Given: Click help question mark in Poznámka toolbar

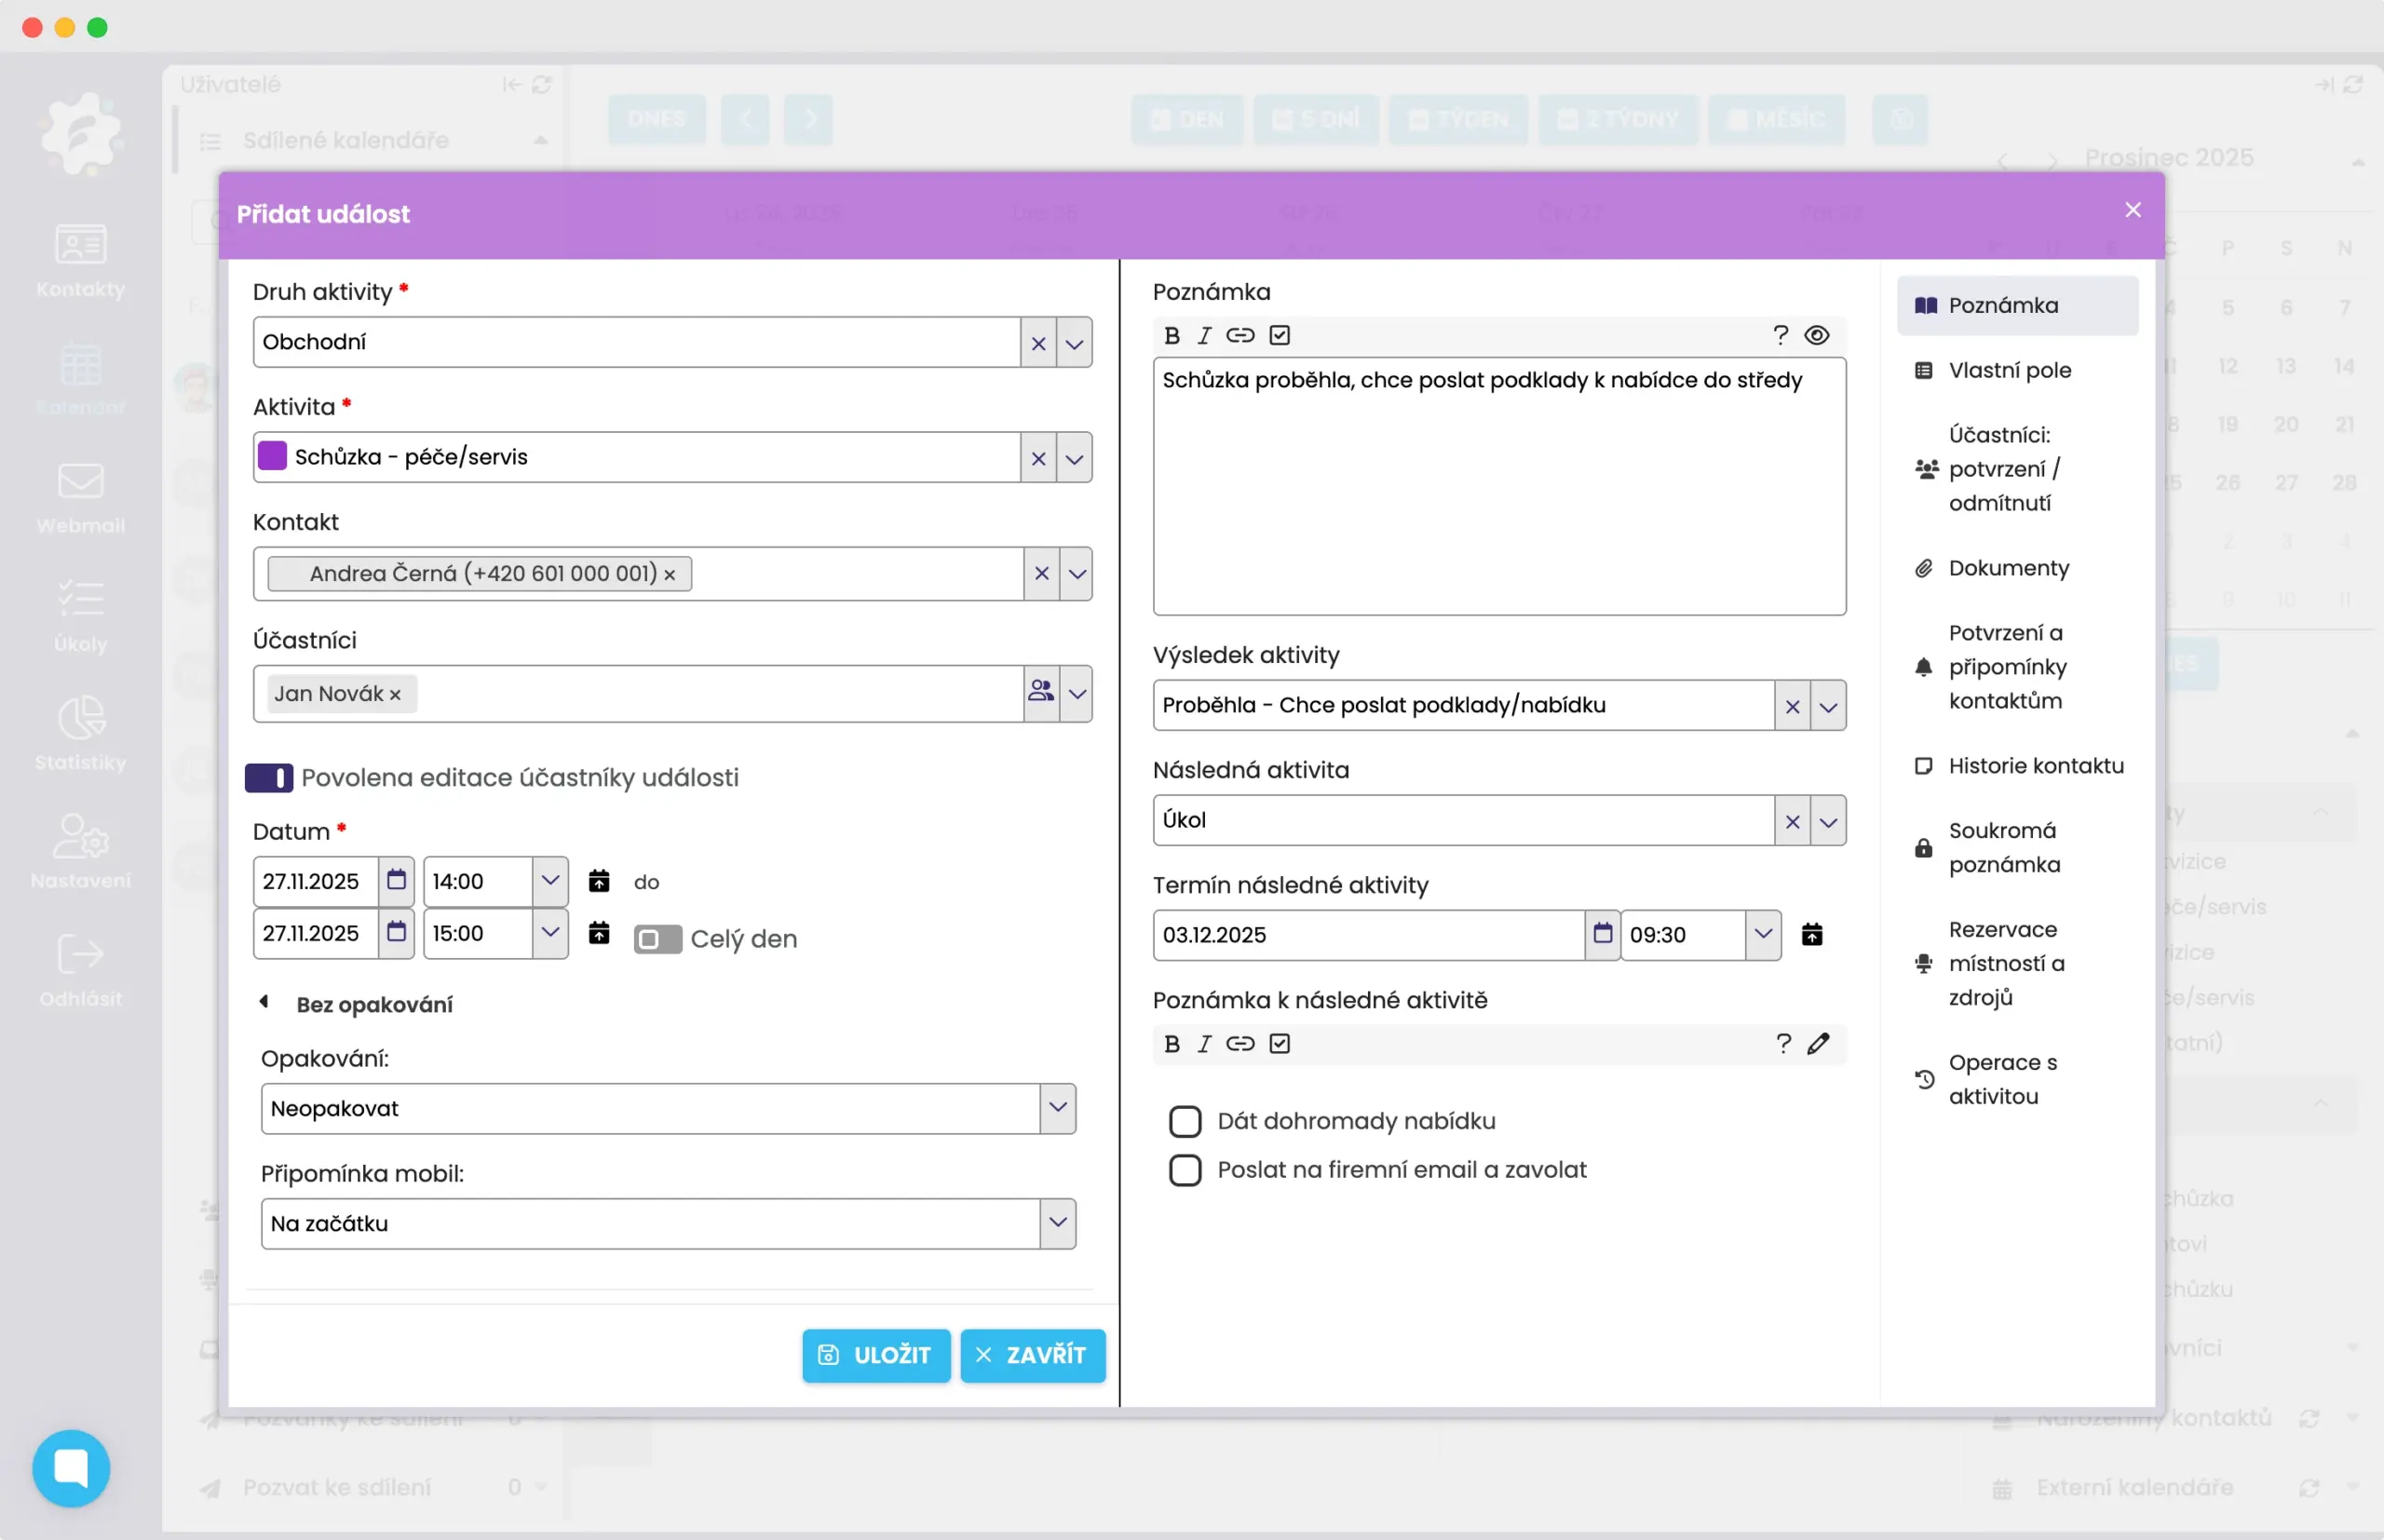Looking at the screenshot, I should (1780, 335).
